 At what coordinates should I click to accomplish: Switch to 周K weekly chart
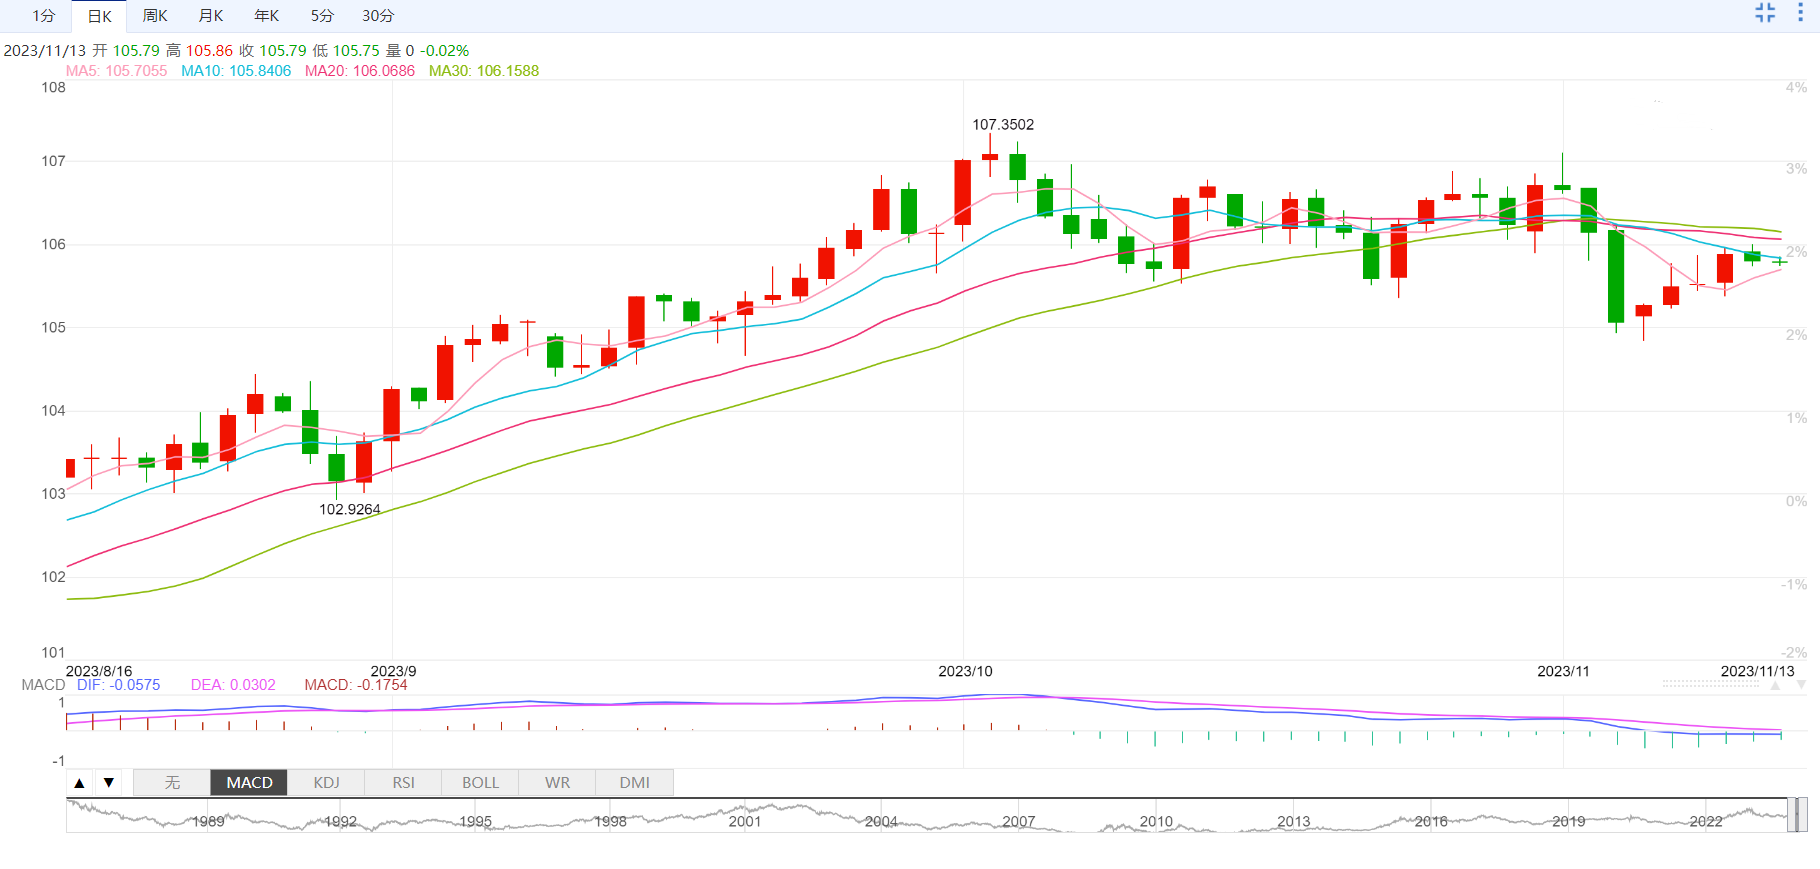155,16
